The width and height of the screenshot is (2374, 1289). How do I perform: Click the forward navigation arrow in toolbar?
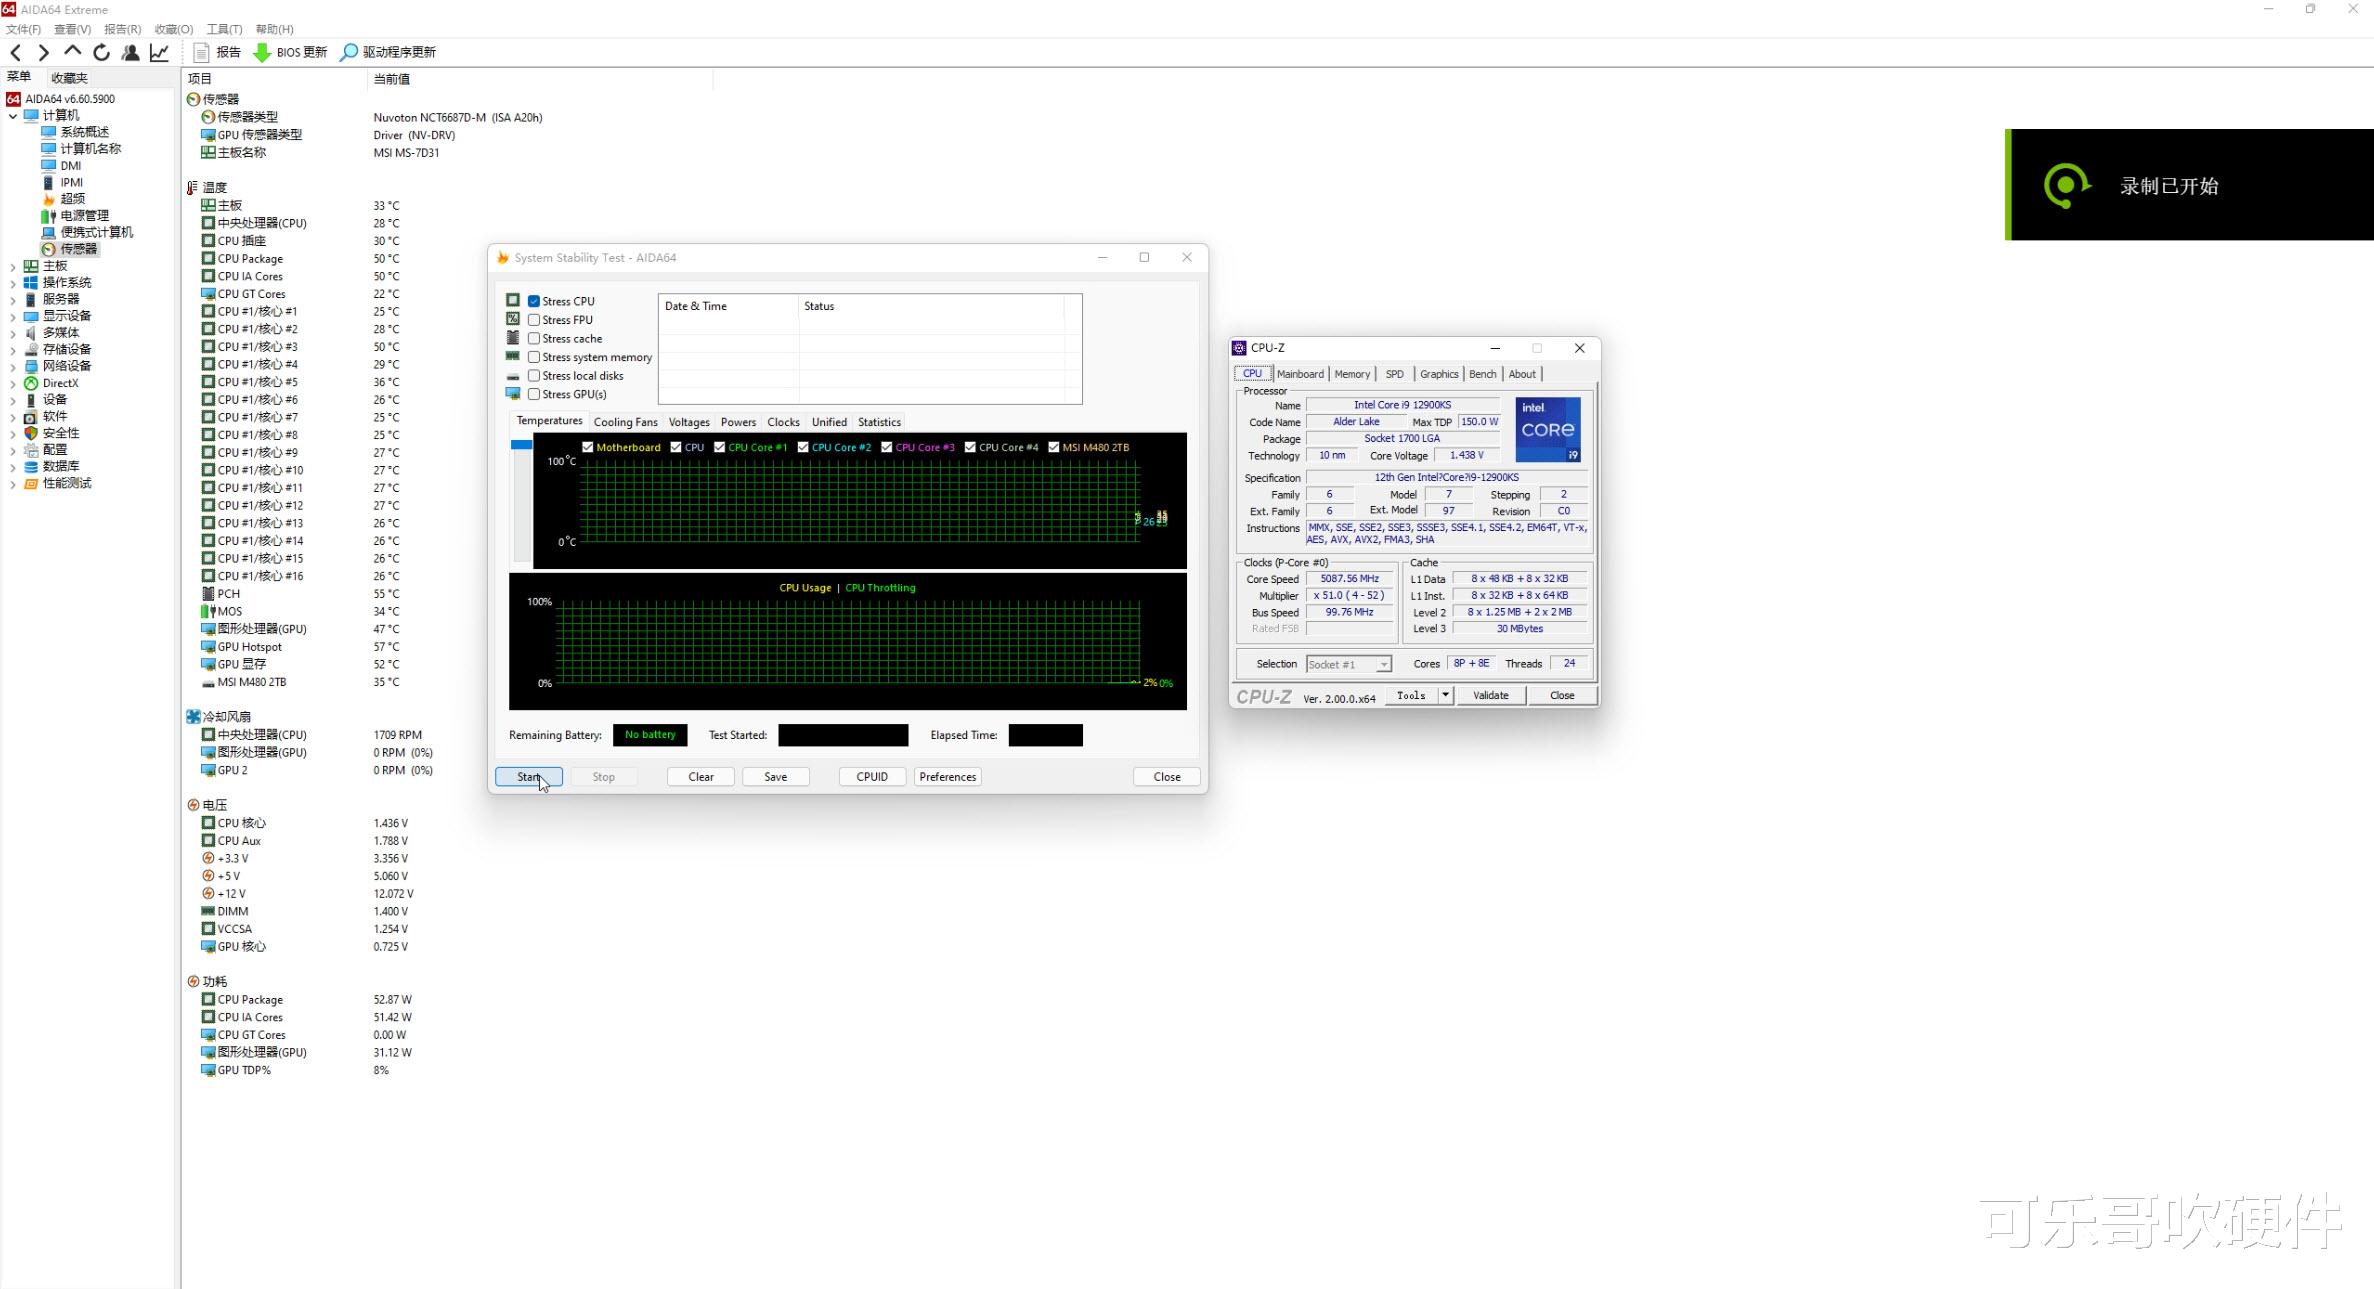[x=43, y=52]
